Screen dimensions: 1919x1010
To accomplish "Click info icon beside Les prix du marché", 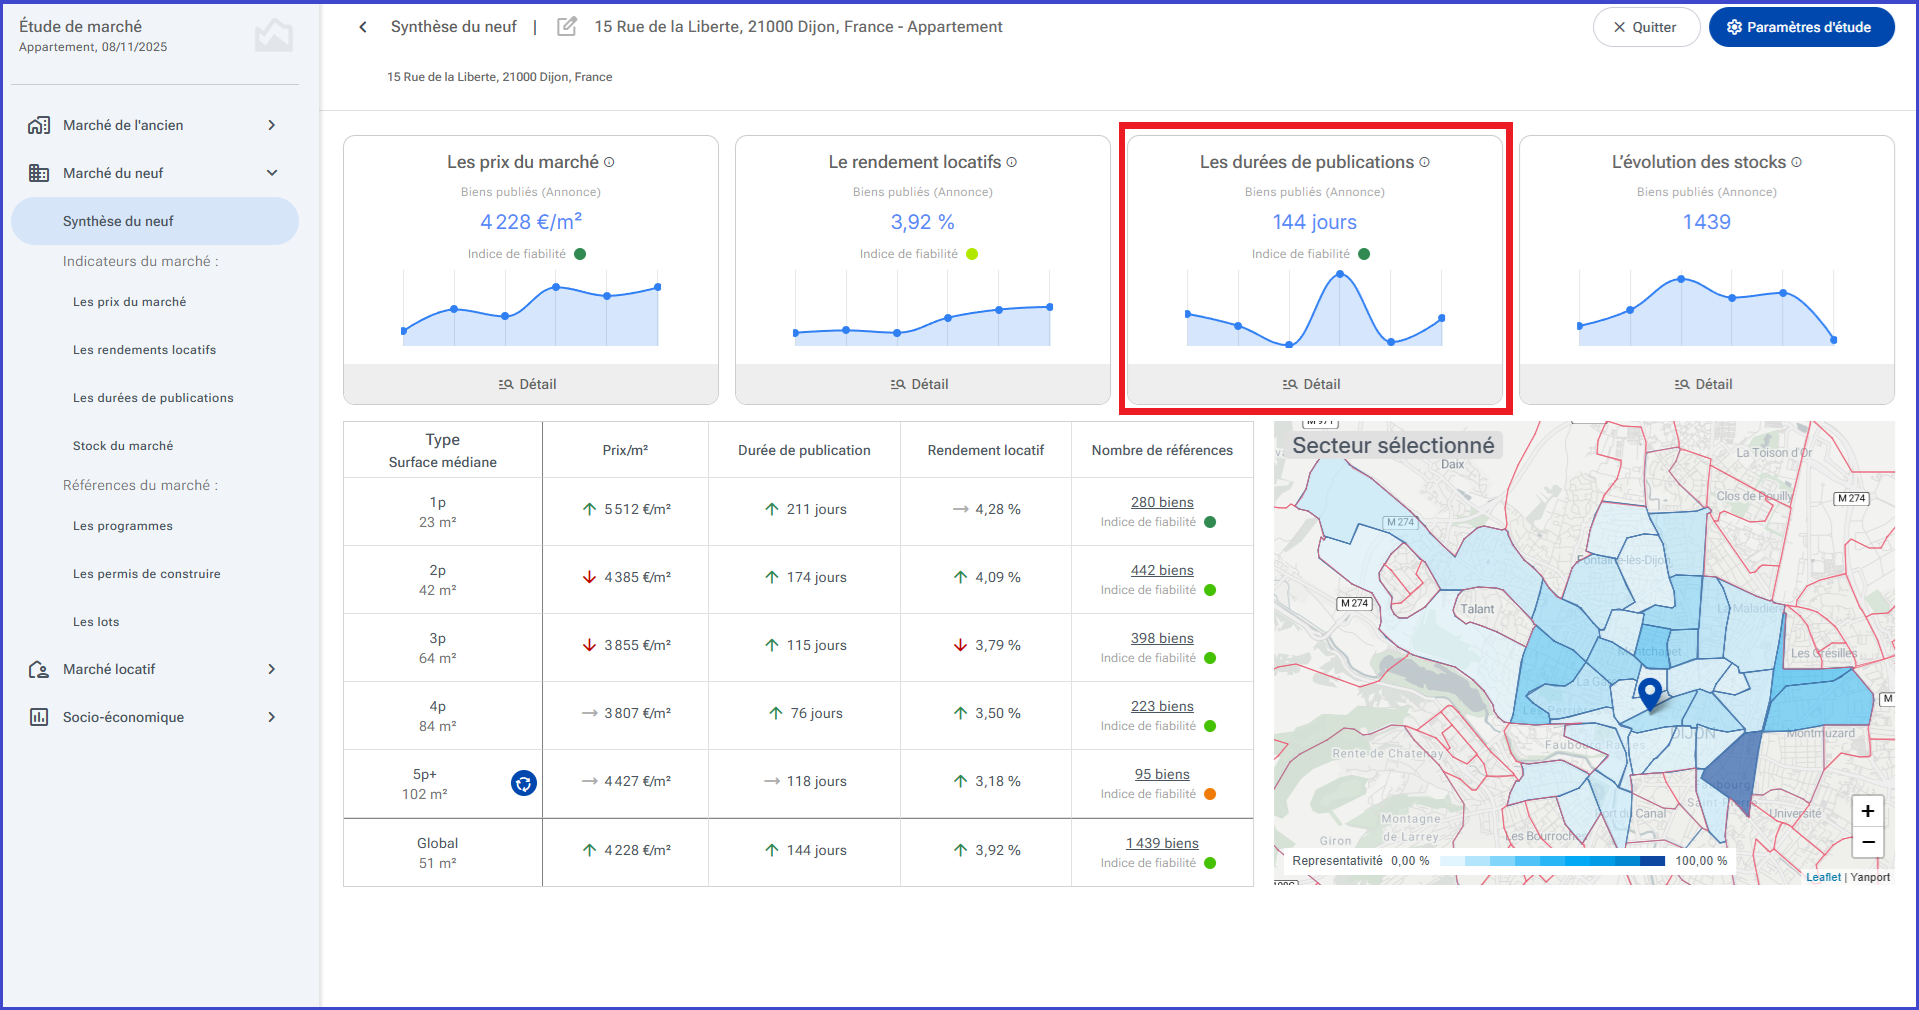I will coord(609,162).
